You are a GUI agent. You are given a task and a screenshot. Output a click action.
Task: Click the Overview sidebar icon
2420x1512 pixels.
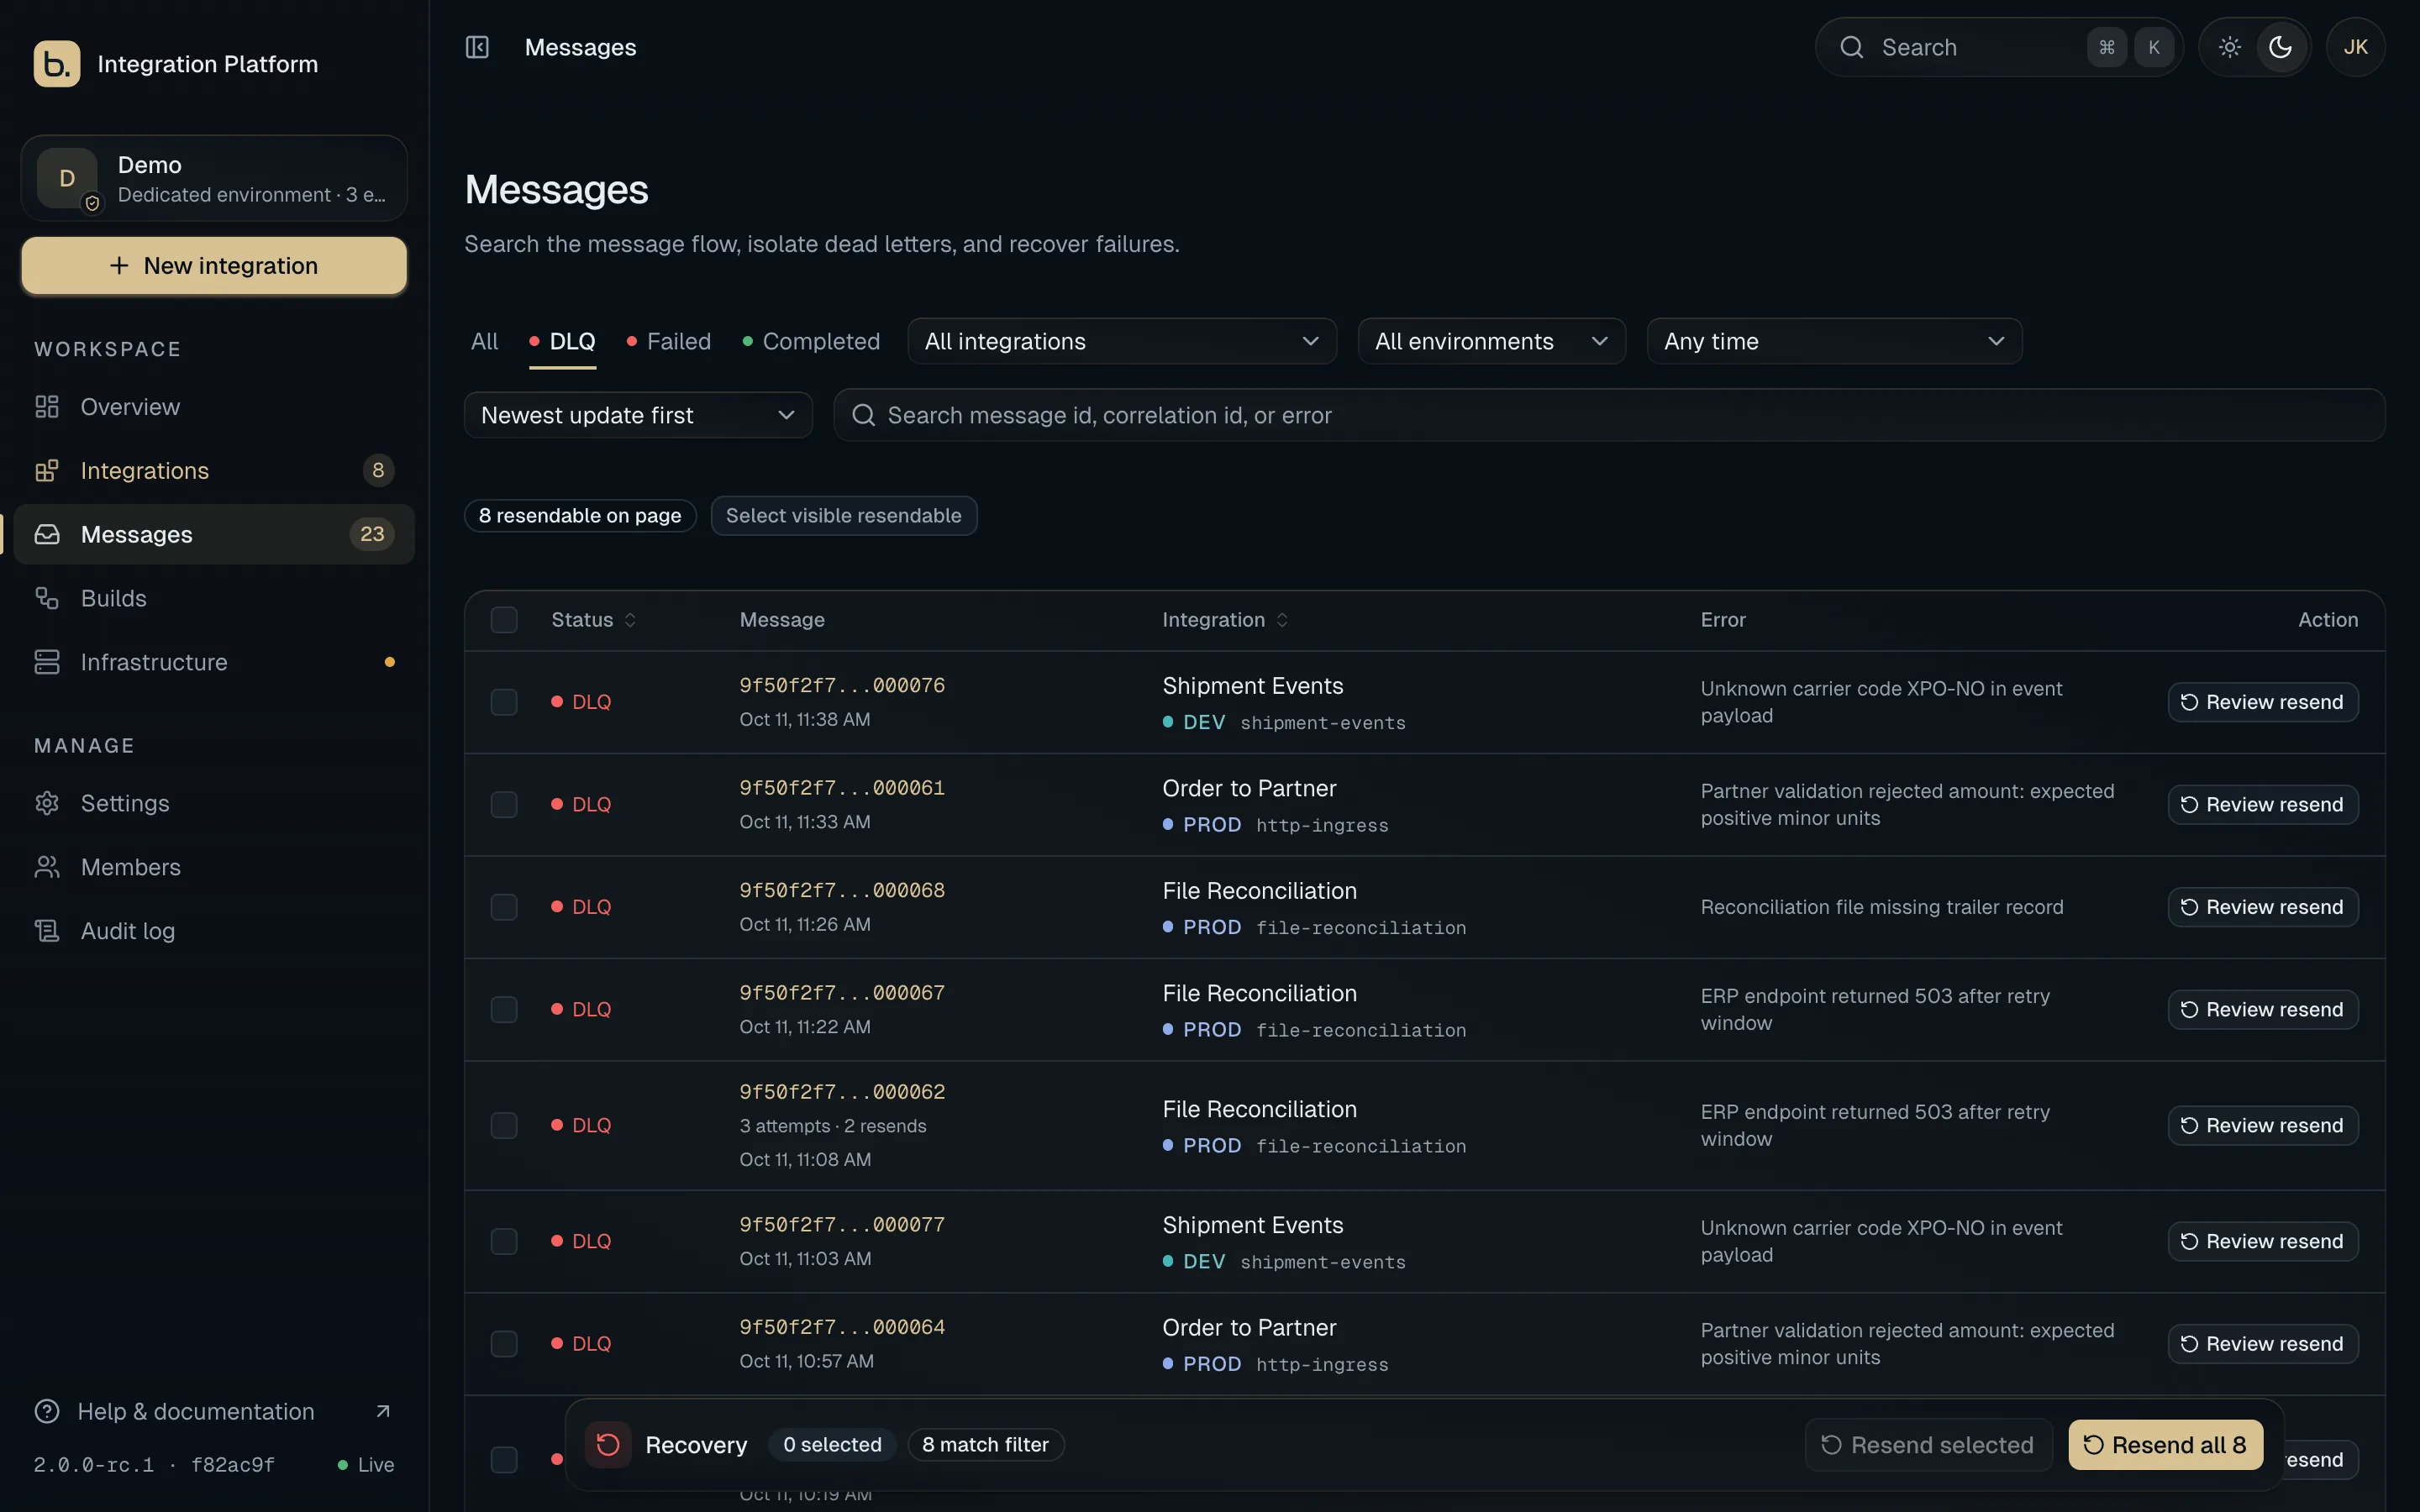(47, 407)
